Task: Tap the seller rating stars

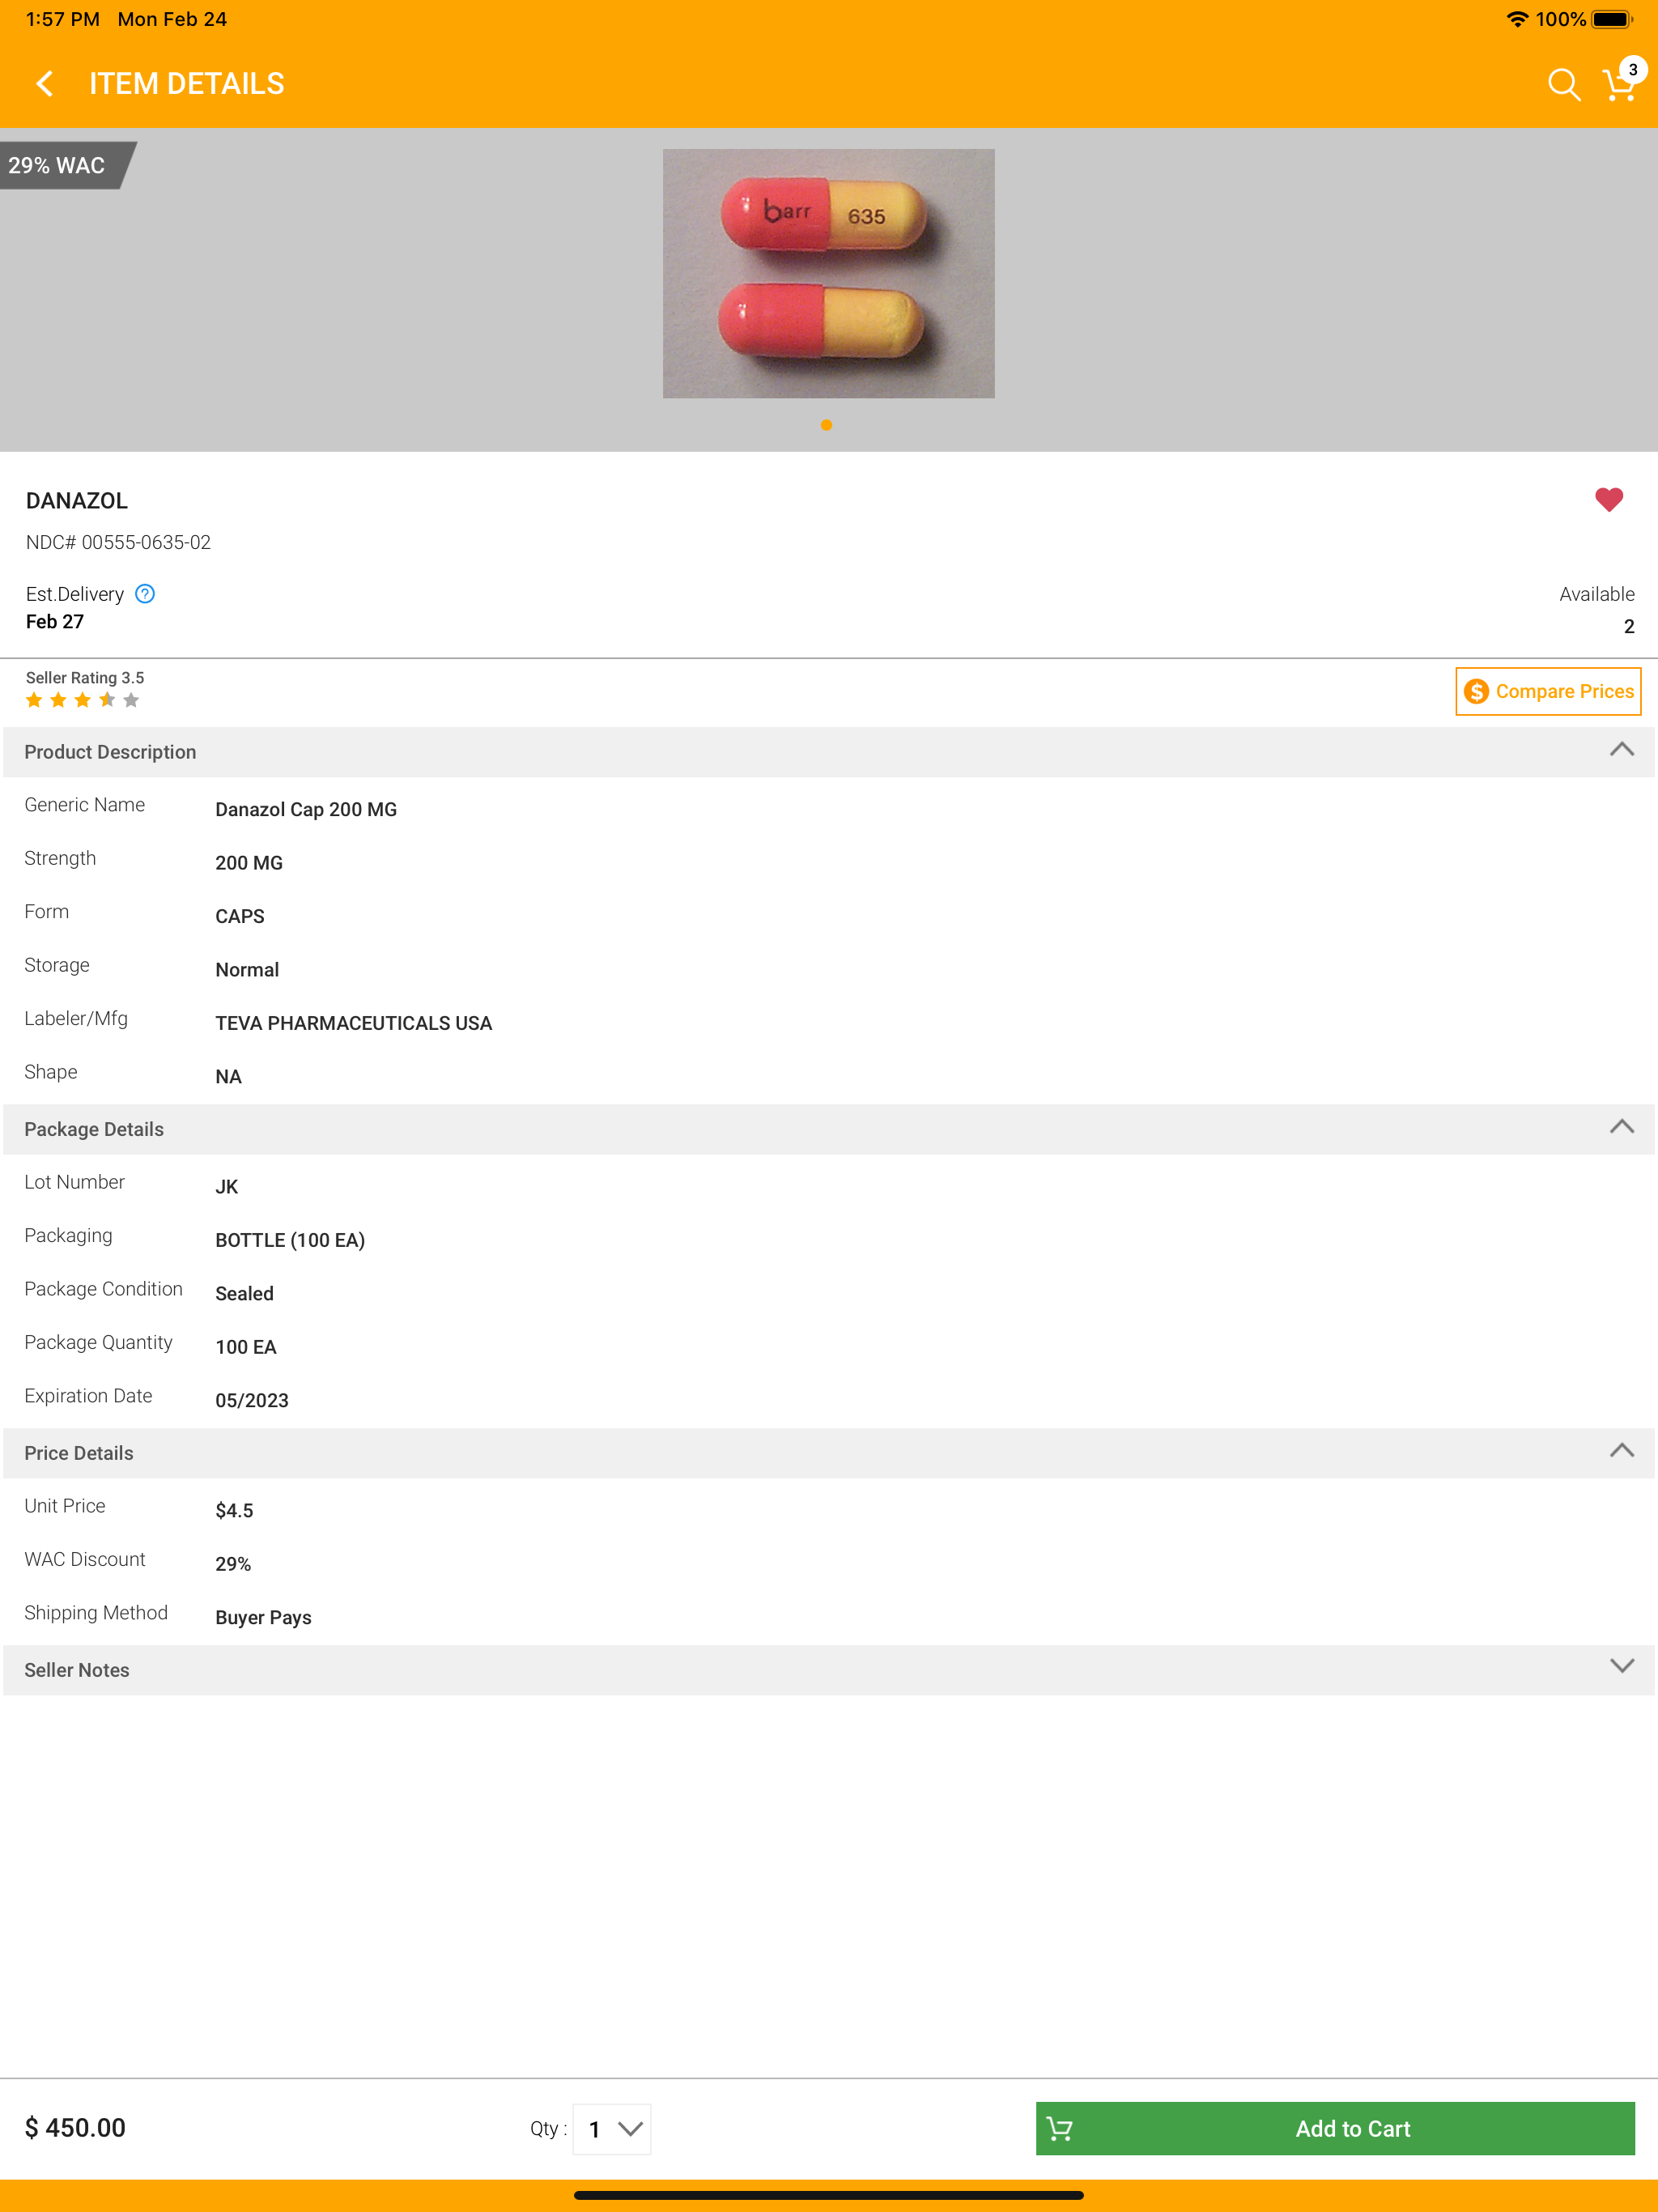Action: click(82, 700)
